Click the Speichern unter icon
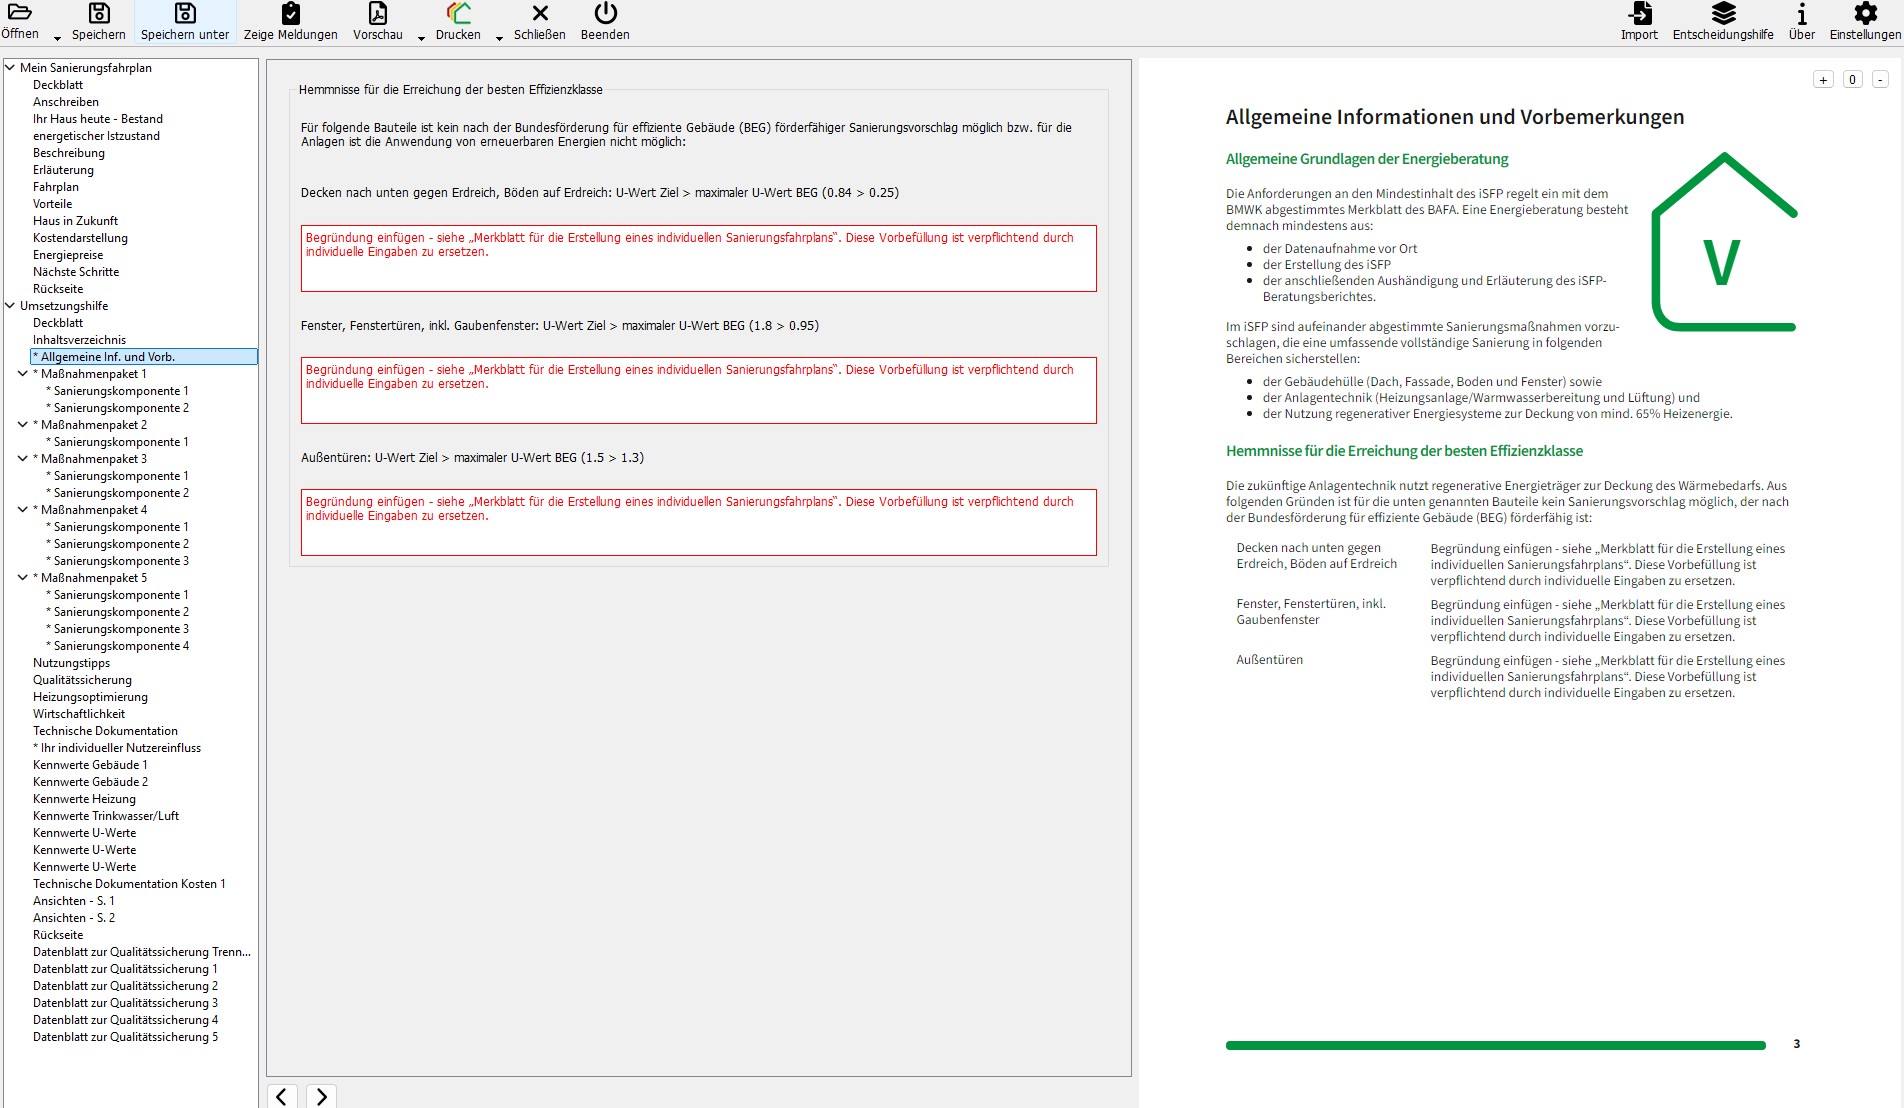The width and height of the screenshot is (1904, 1108). (185, 13)
